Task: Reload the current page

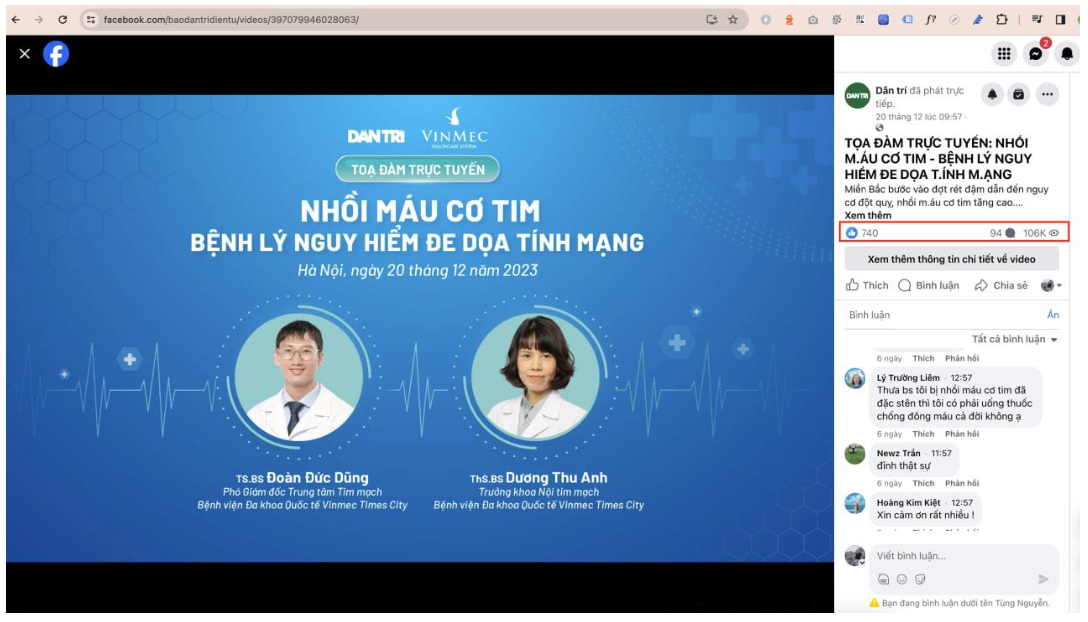Action: pos(62,19)
